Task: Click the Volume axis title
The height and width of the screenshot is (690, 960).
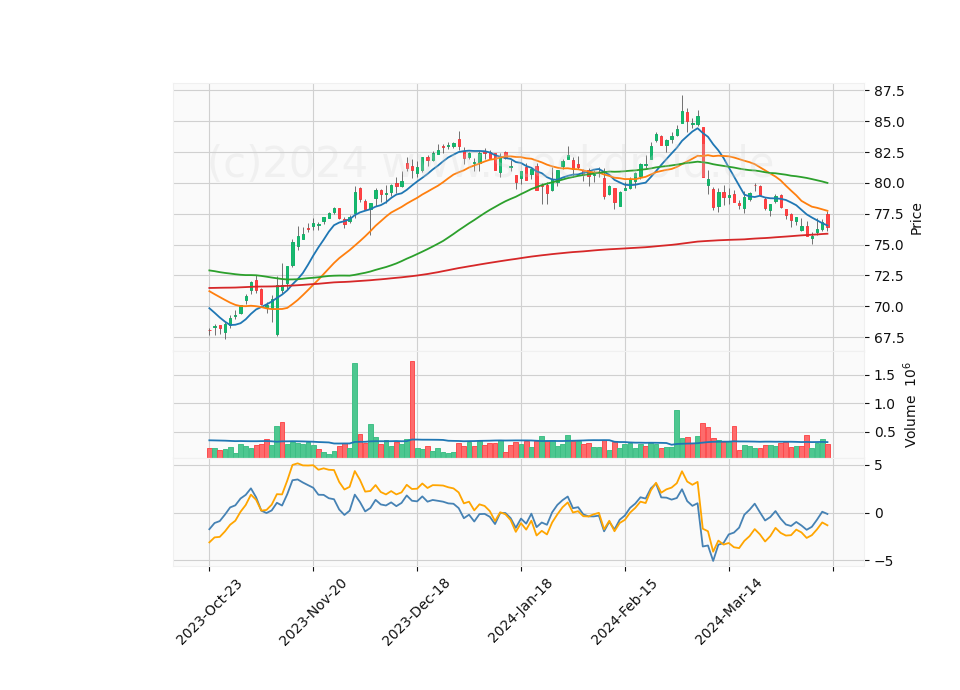Action: click(910, 405)
